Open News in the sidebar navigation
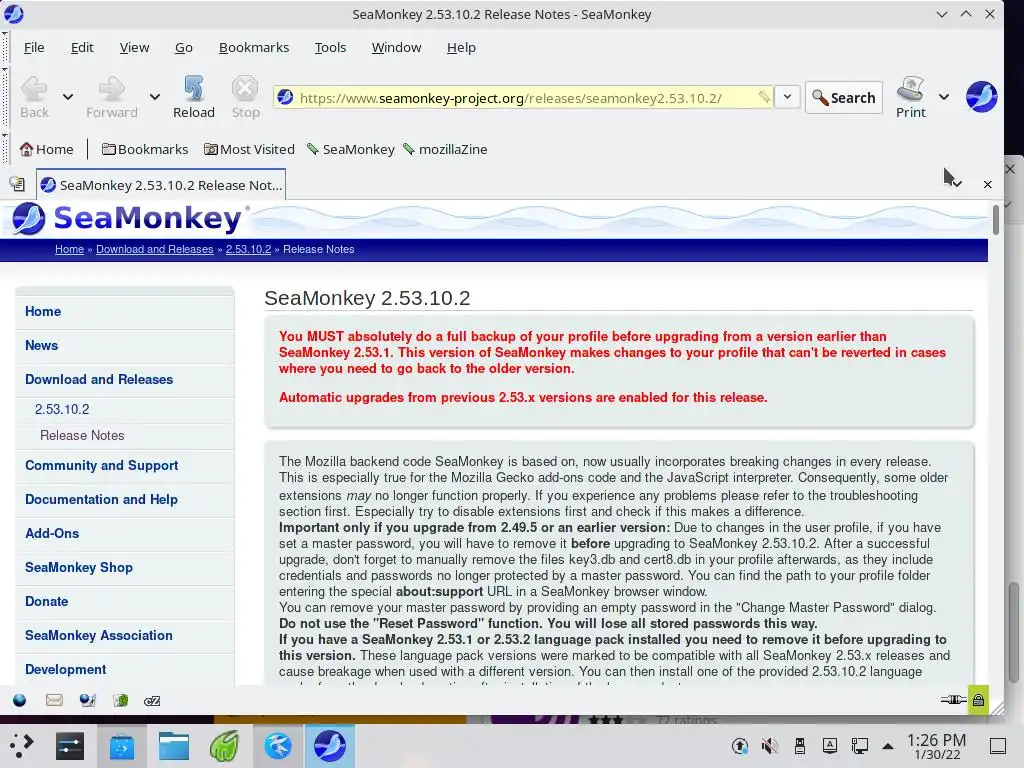Viewport: 1024px width, 768px height. tap(41, 345)
